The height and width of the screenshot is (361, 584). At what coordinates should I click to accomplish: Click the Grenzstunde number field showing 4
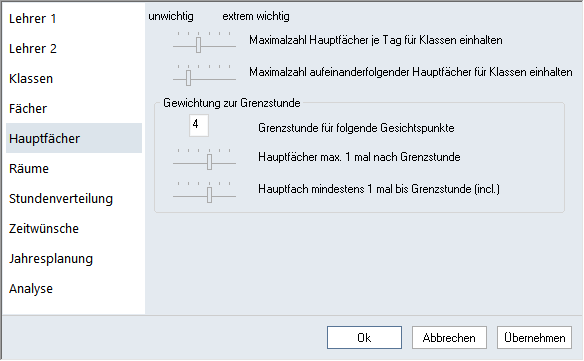pyautogui.click(x=199, y=125)
